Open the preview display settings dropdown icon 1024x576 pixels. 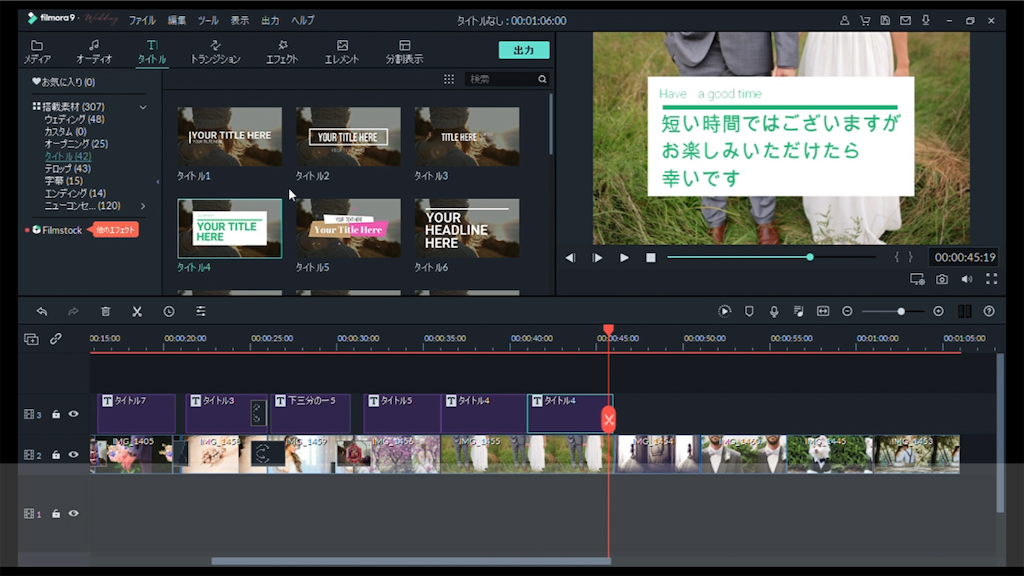(917, 279)
